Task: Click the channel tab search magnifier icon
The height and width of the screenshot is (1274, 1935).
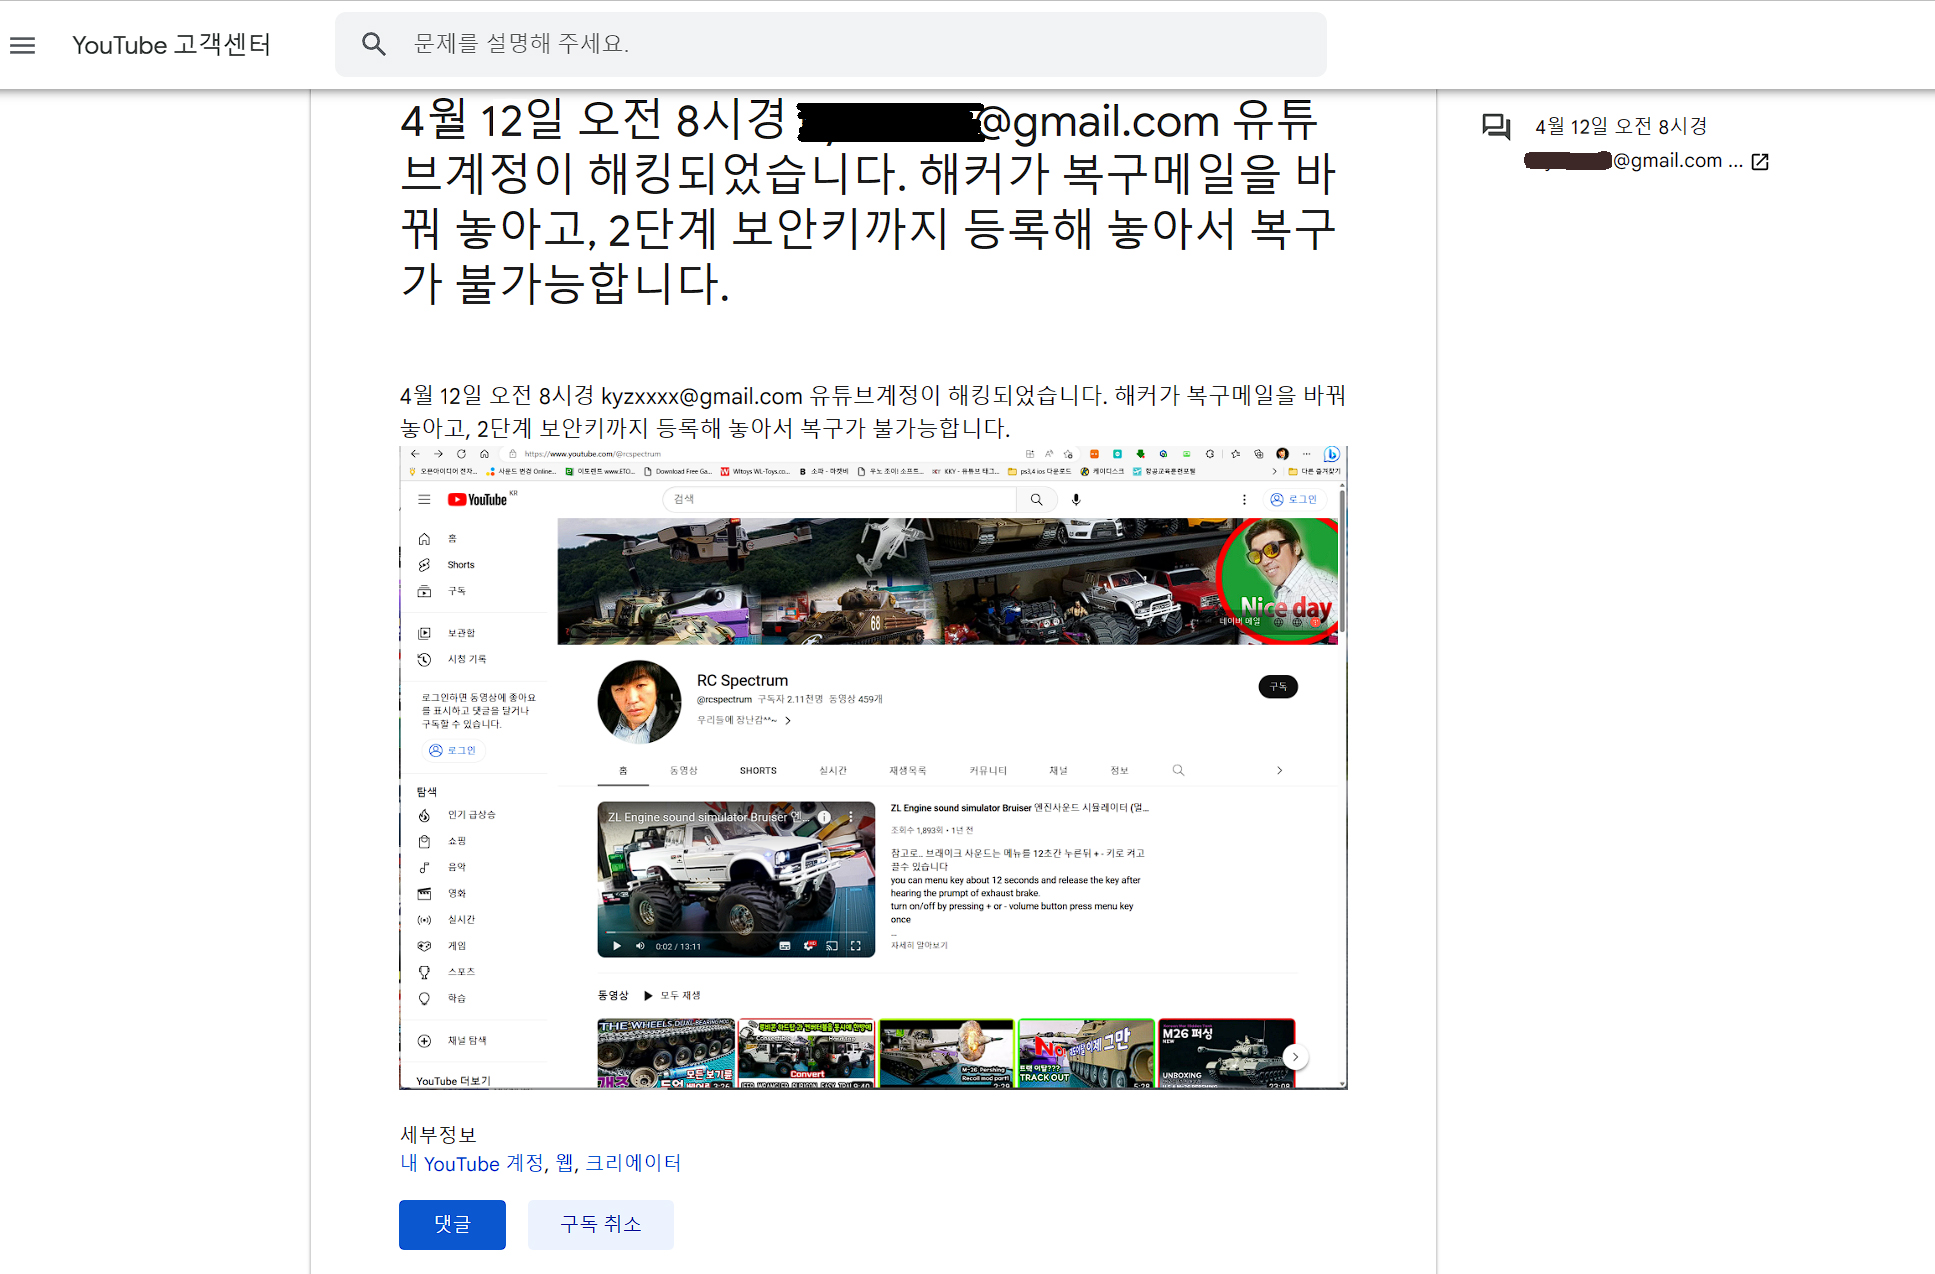Action: click(1178, 770)
